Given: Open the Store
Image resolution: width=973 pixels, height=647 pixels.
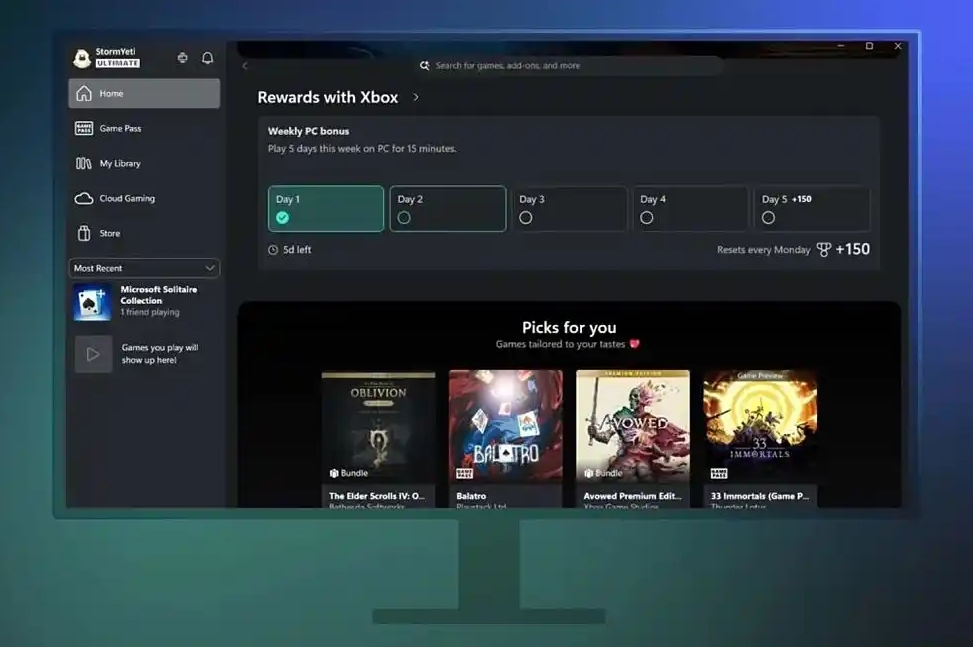Looking at the screenshot, I should [x=144, y=233].
